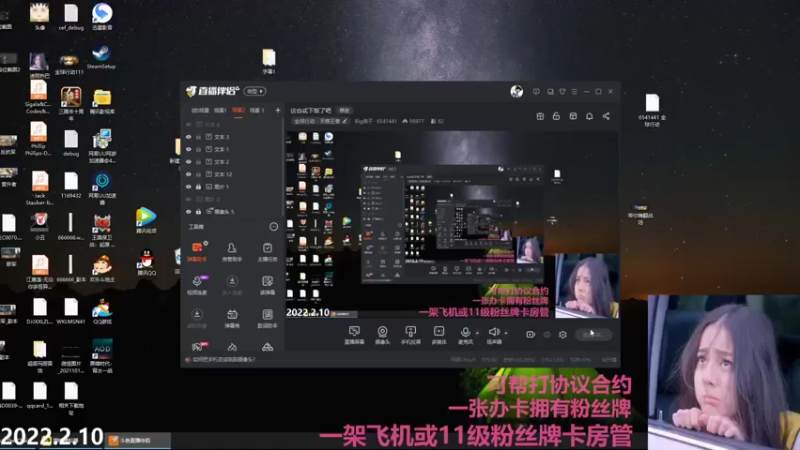Open the hamburger menu in the title bar
This screenshot has width=800, height=450.
pyautogui.click(x=574, y=91)
